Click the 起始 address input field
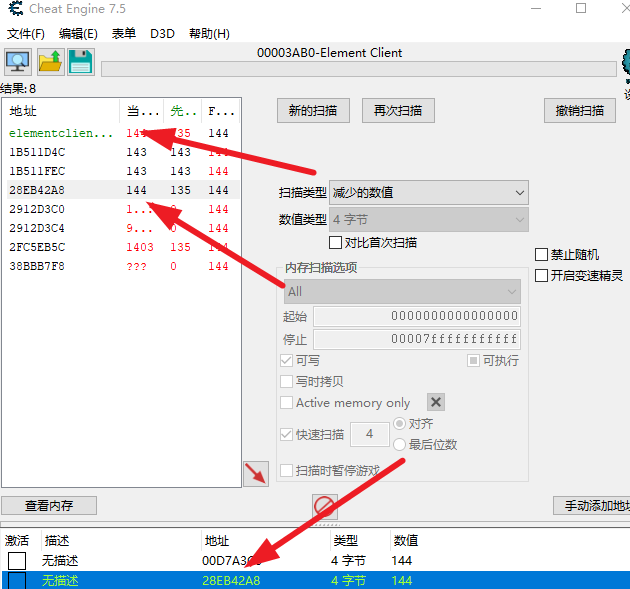Screen dimensions: 630x589 417,316
